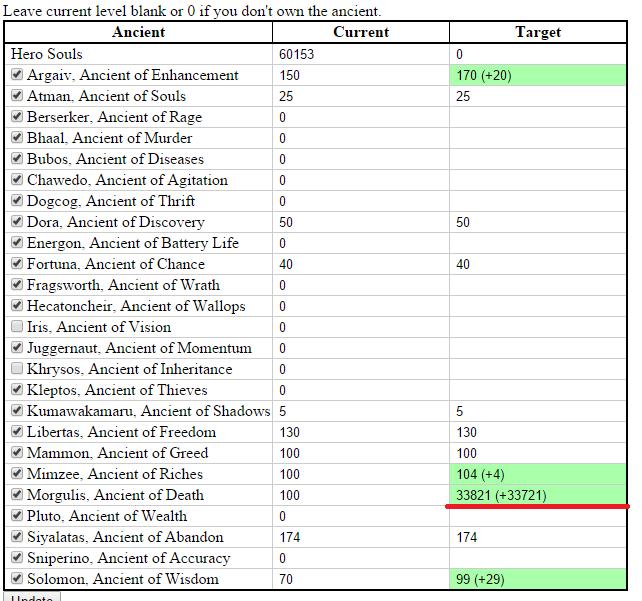The height and width of the screenshot is (601, 642).
Task: Select Argaiv target cell 170 (+20)
Action: 538,75
